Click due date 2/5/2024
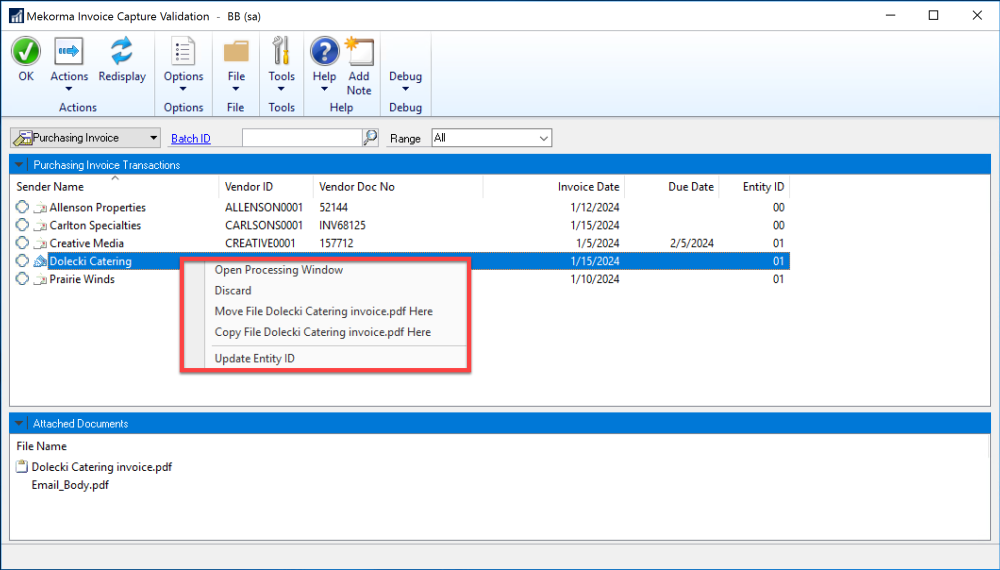Screen dimensions: 1000x570 (692, 243)
